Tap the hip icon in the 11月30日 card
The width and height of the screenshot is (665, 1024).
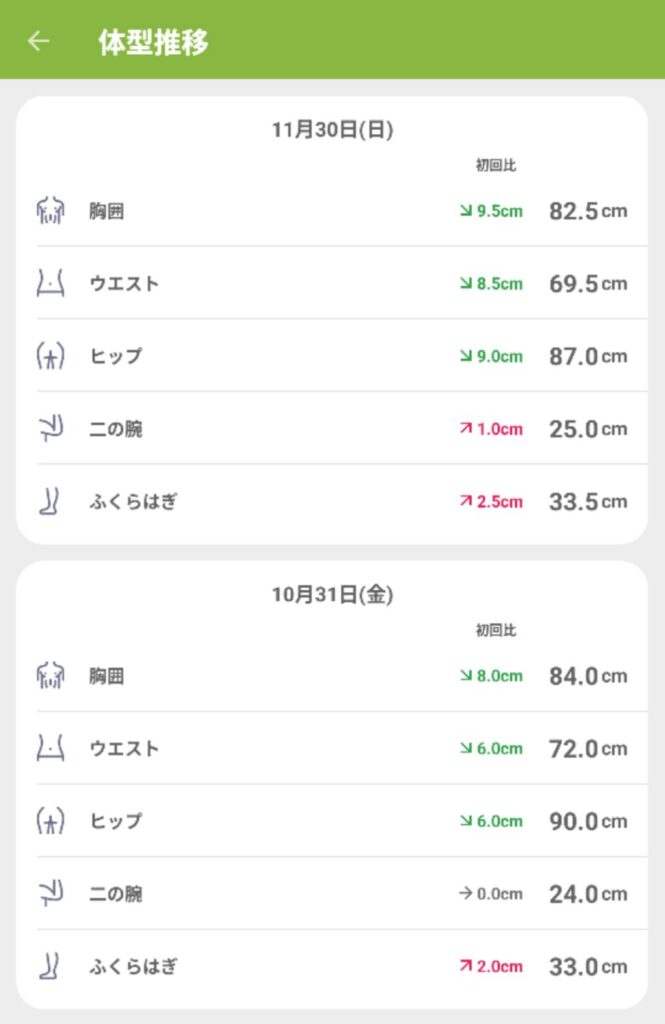point(50,356)
